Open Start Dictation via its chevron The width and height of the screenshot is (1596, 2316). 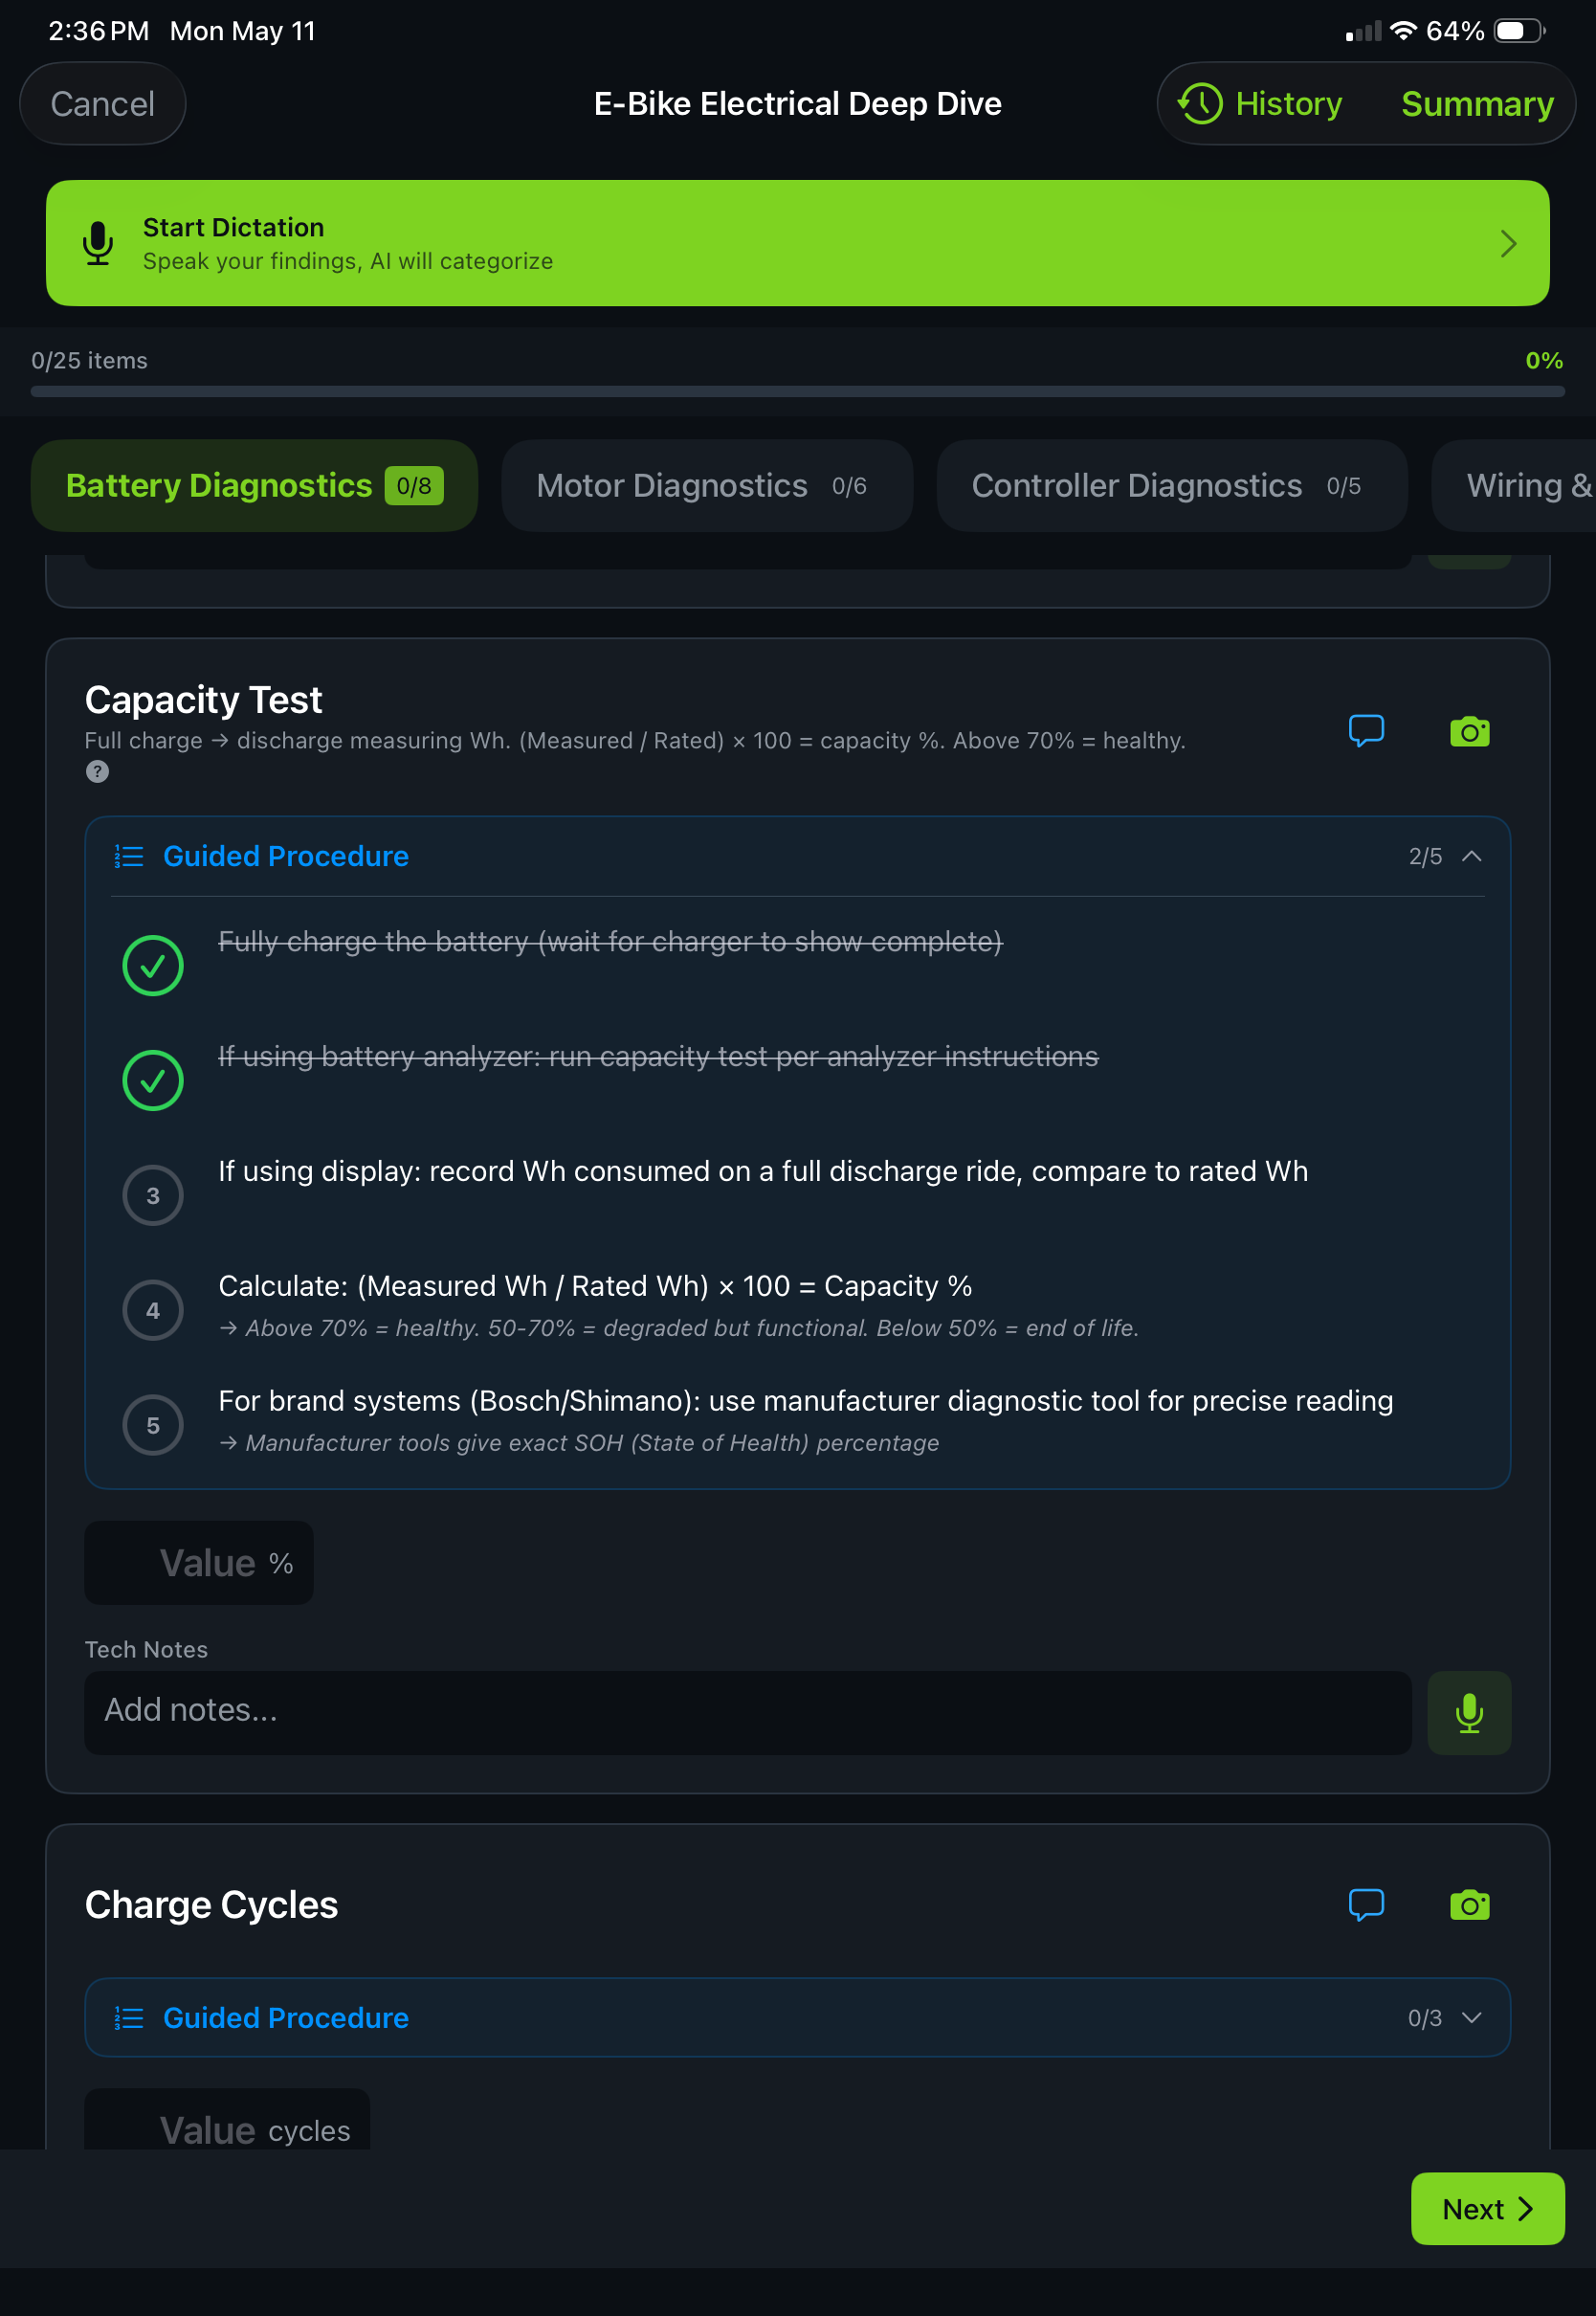coord(1508,243)
